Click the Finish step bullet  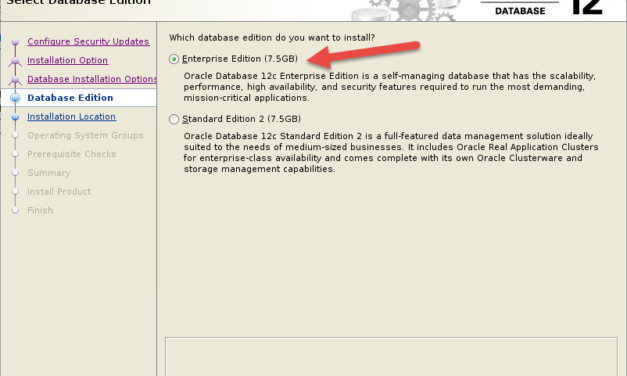(x=15, y=211)
